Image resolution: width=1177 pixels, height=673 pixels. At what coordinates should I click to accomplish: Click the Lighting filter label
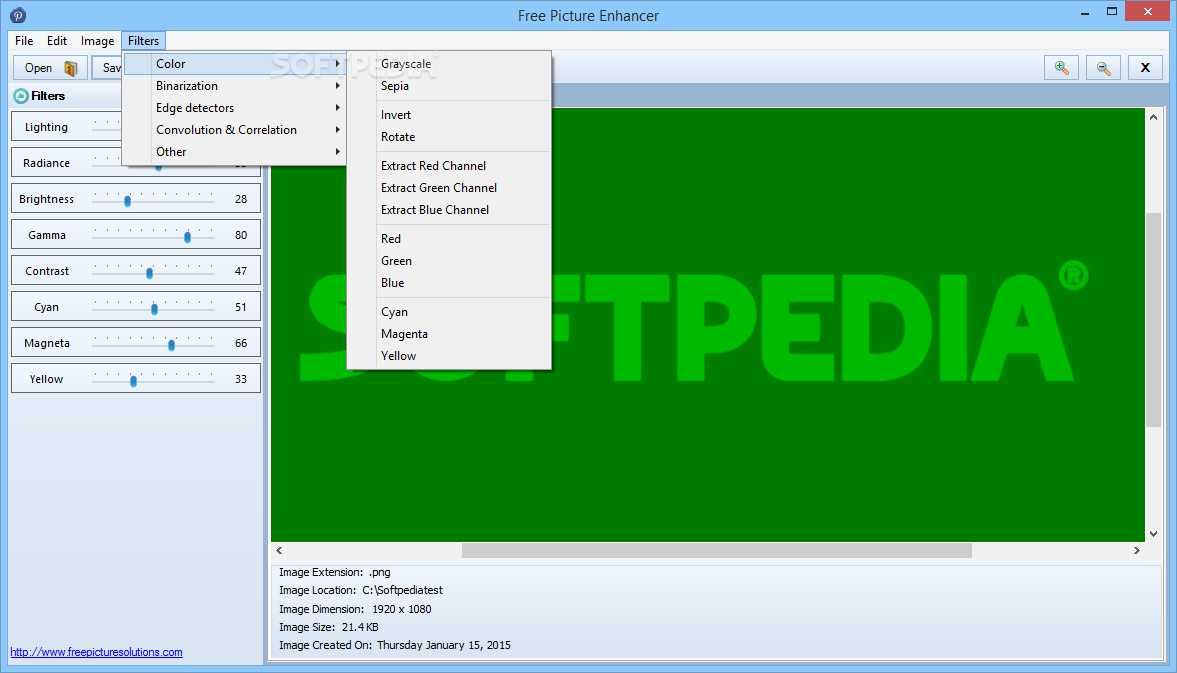(46, 127)
